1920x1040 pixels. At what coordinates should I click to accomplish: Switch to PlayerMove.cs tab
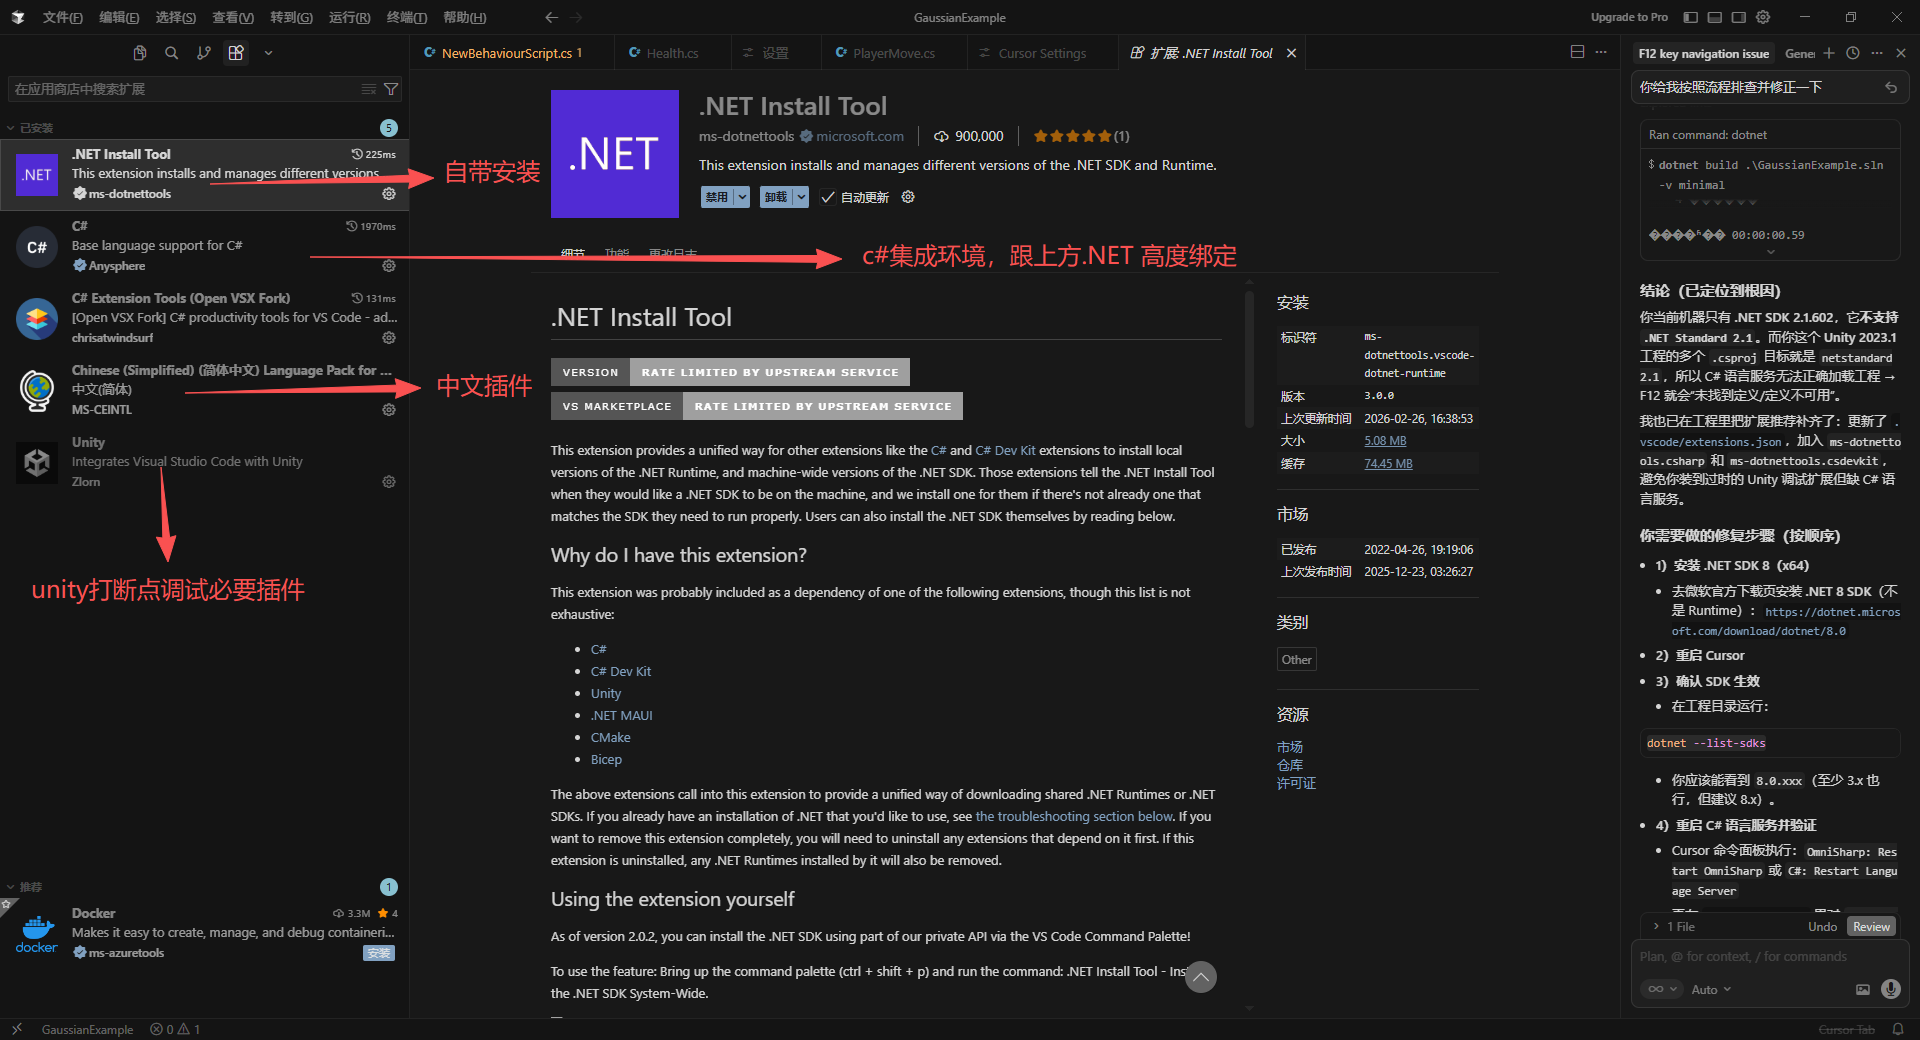tap(893, 53)
